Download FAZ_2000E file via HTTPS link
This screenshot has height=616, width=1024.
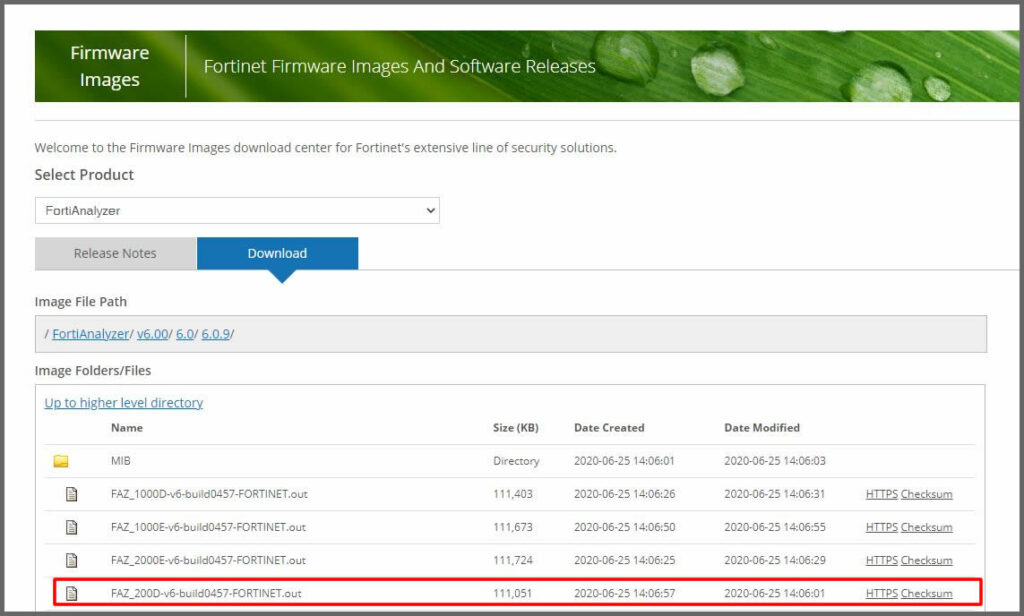(882, 560)
